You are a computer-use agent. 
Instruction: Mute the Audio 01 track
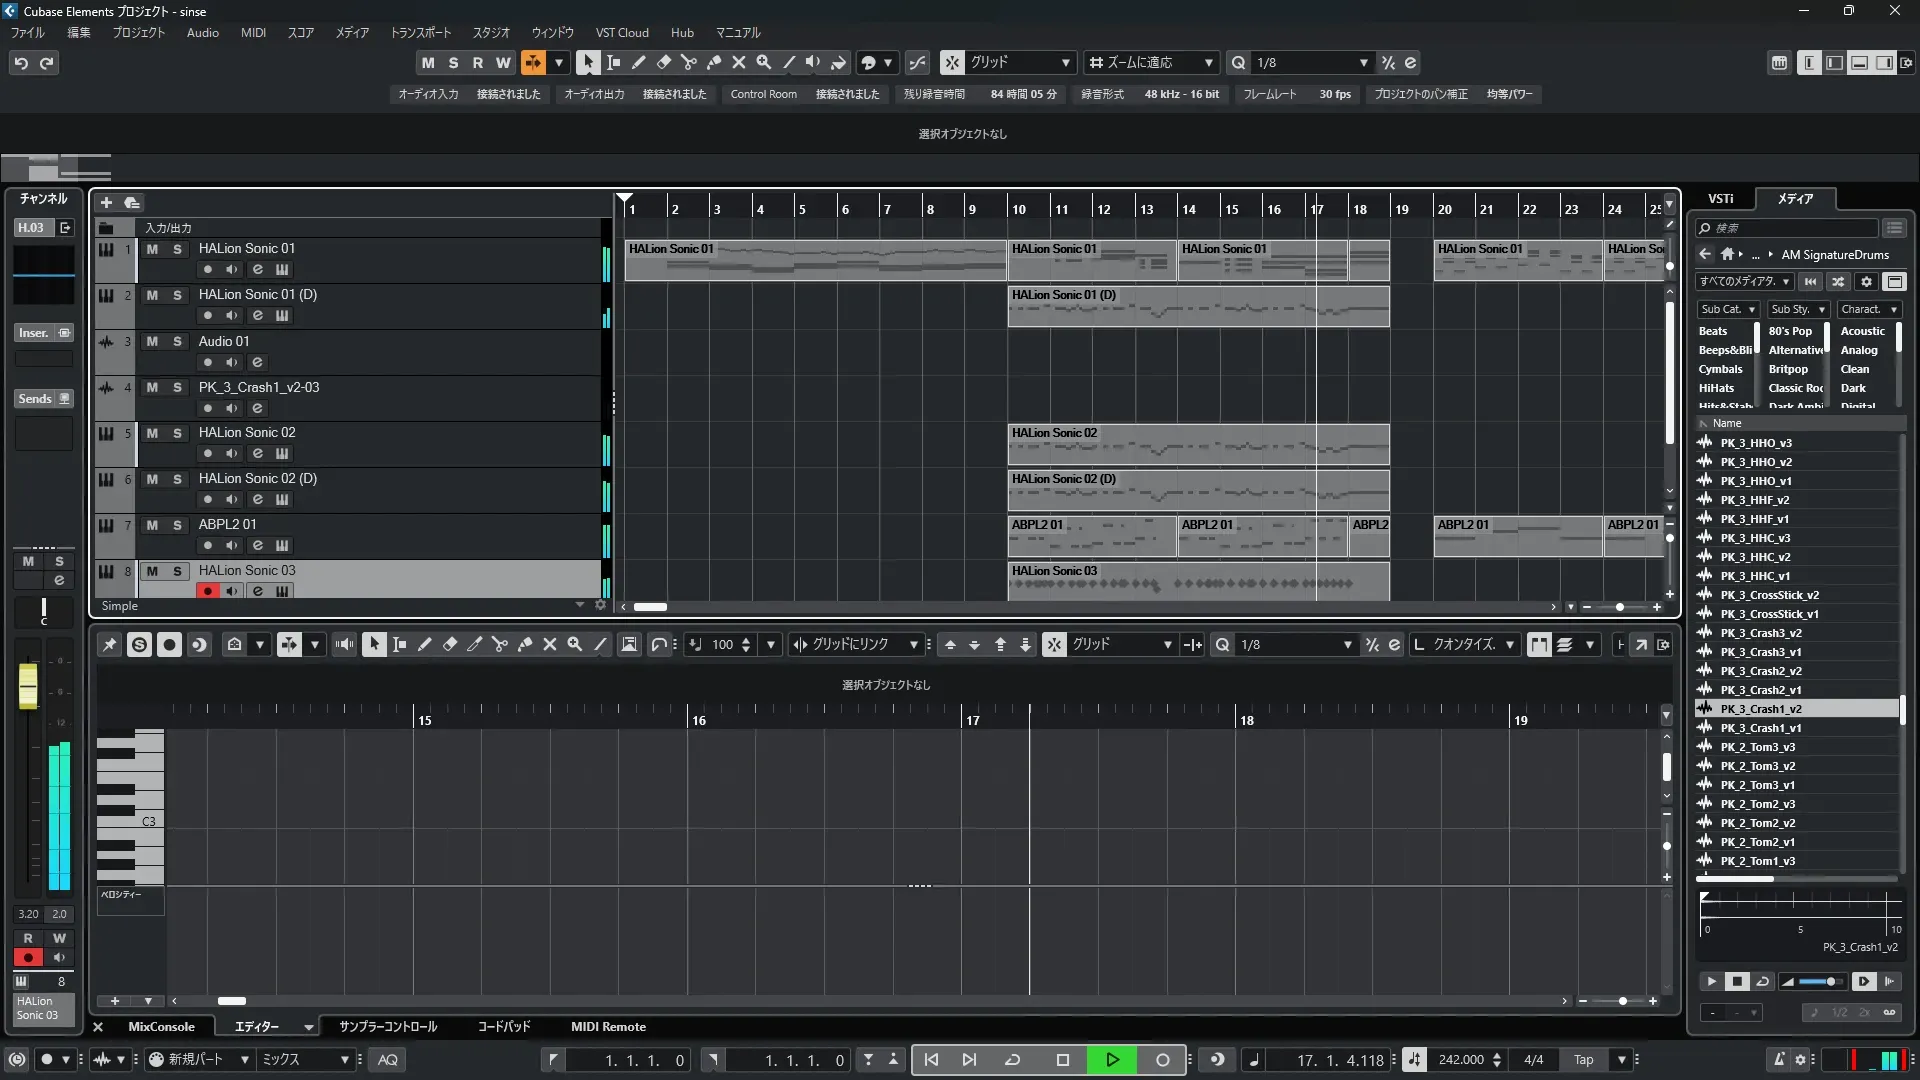(152, 341)
